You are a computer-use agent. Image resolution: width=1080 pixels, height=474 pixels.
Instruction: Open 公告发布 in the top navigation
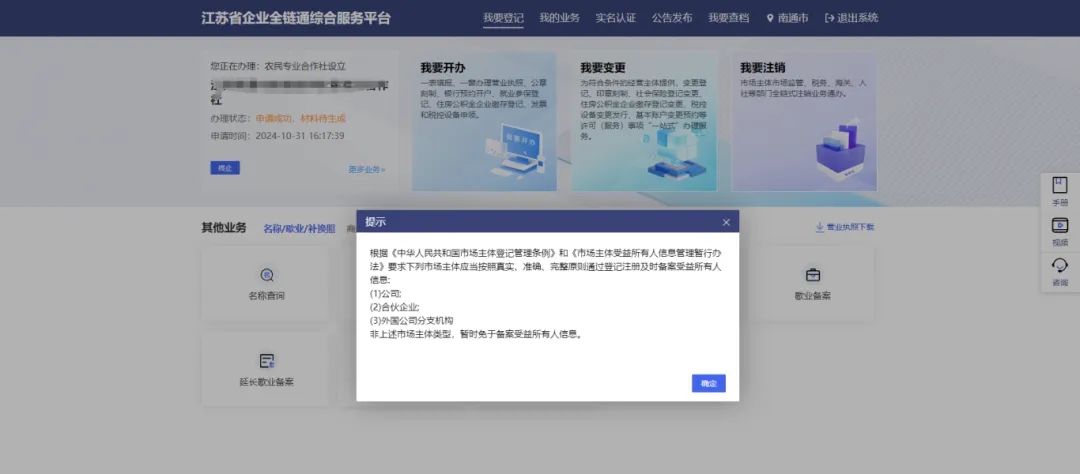pos(672,18)
